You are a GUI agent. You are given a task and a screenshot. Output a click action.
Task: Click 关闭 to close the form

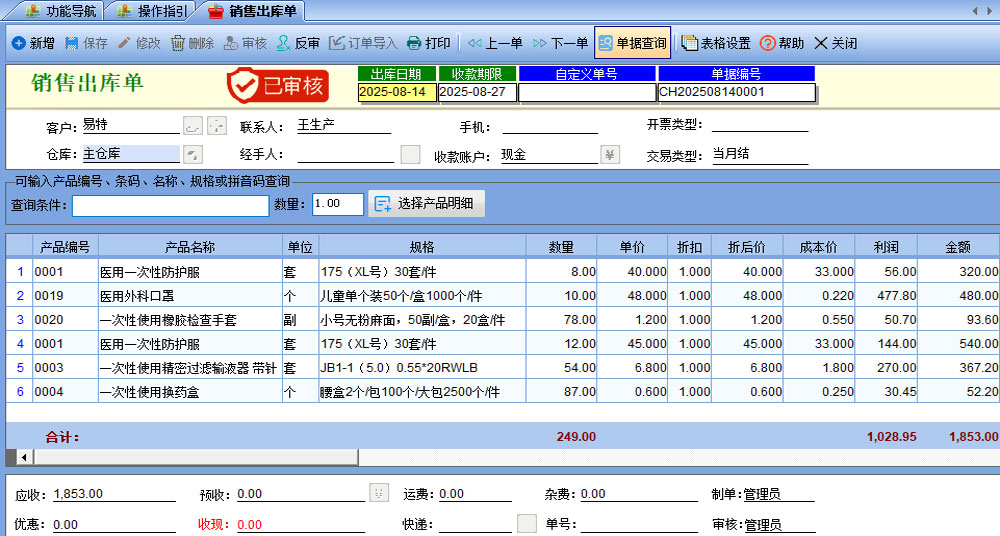[x=835, y=43]
